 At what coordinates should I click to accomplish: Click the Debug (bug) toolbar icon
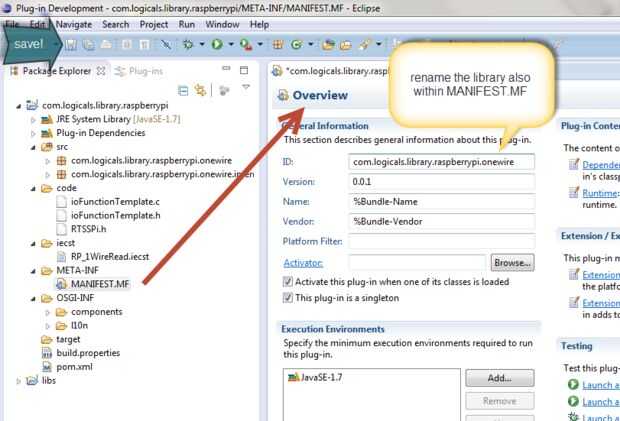tap(188, 44)
